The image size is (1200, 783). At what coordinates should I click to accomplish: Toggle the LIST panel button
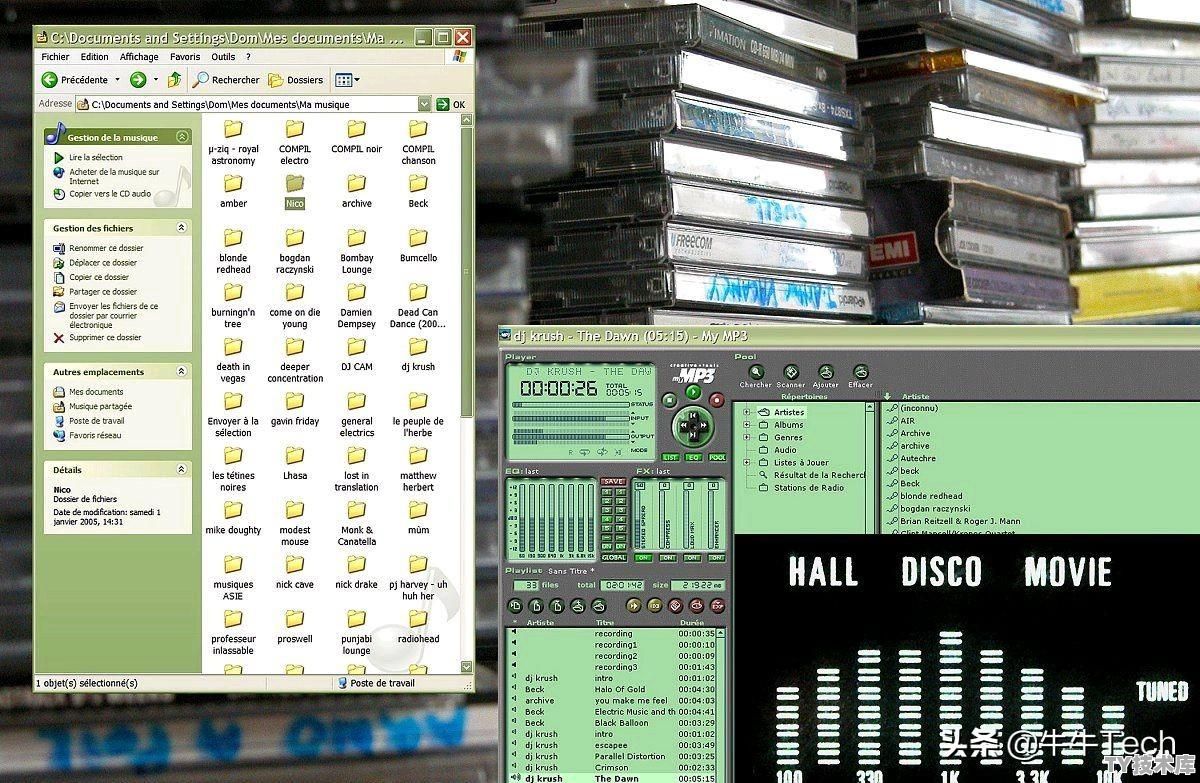tap(670, 457)
